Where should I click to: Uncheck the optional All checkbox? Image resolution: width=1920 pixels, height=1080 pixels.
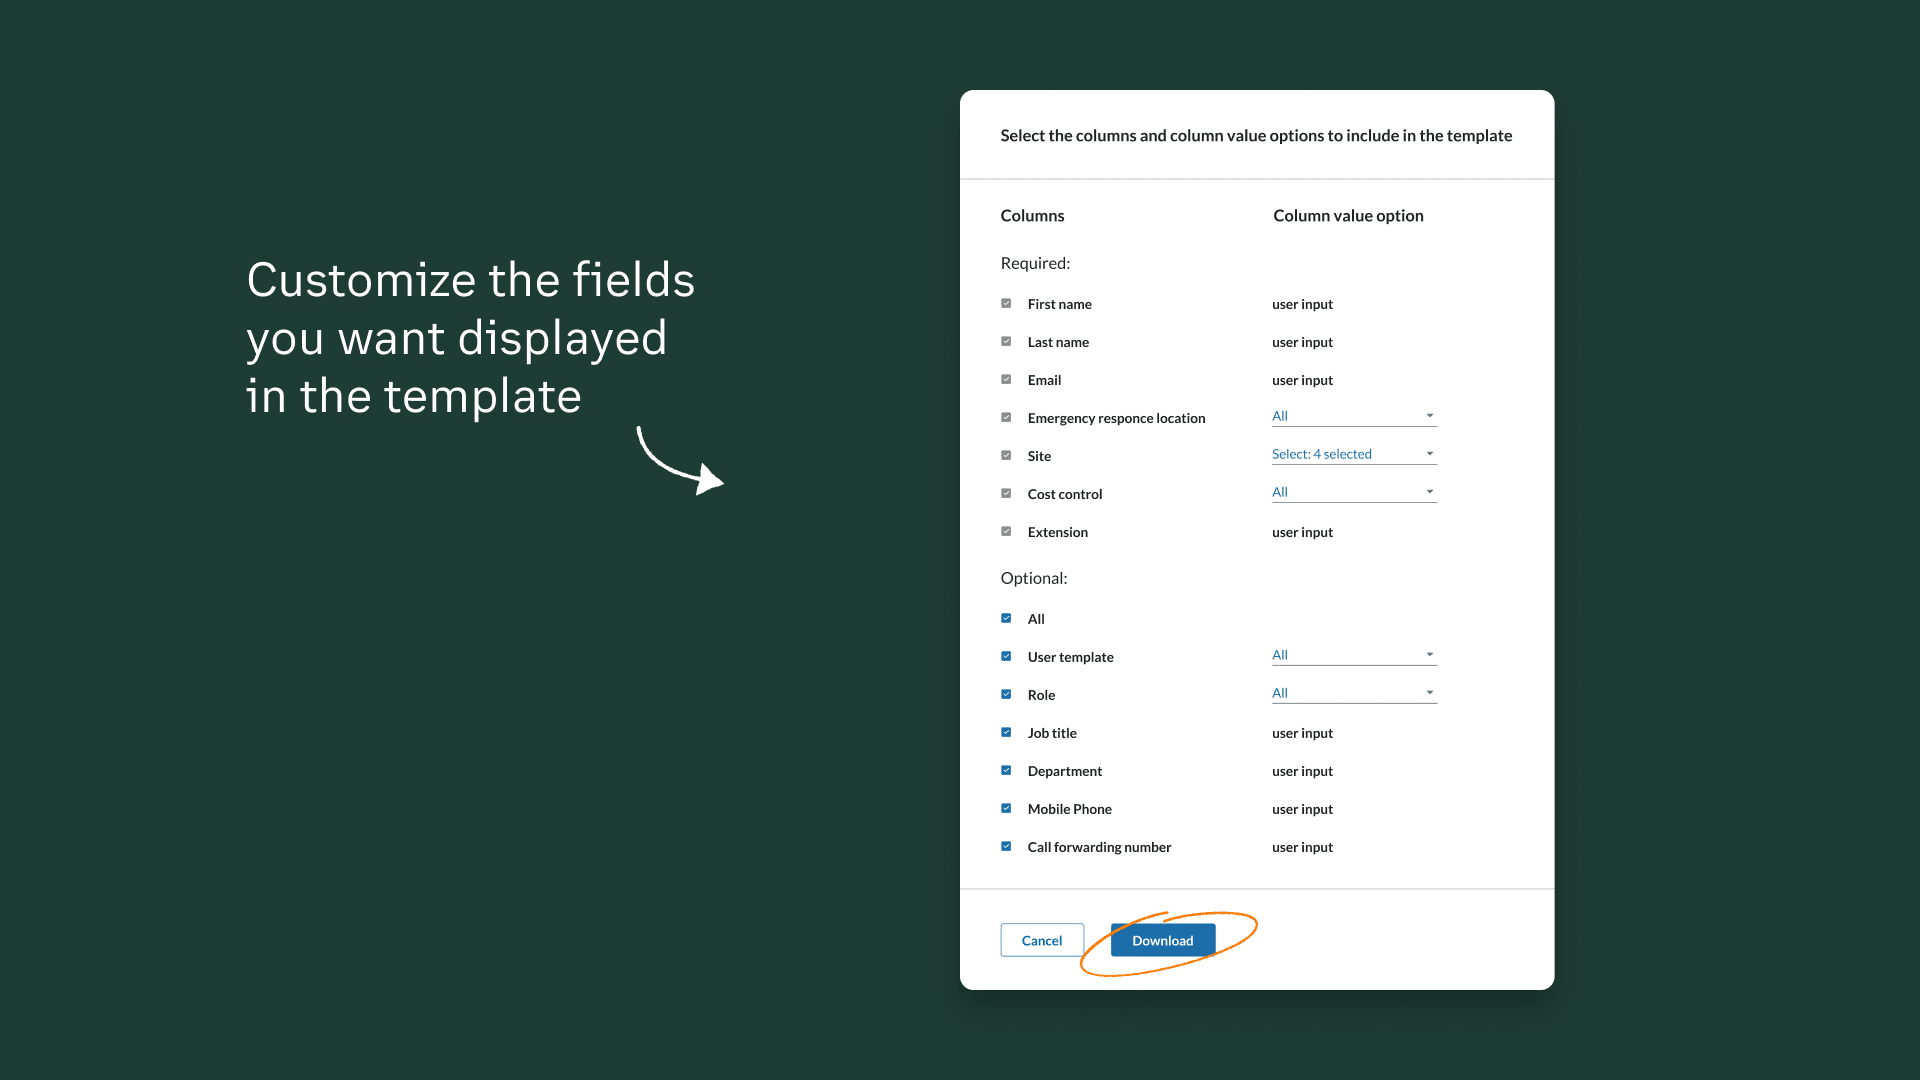(x=1006, y=618)
